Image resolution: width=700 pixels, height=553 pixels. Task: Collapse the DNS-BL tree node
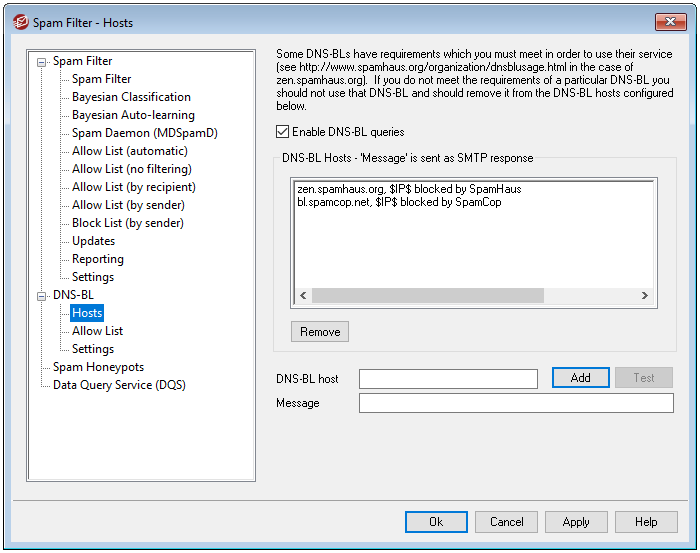pos(42,295)
